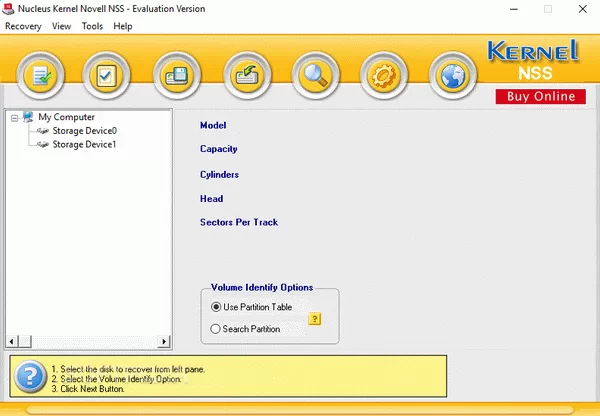
Task: Open the Tools menu
Action: tap(92, 26)
